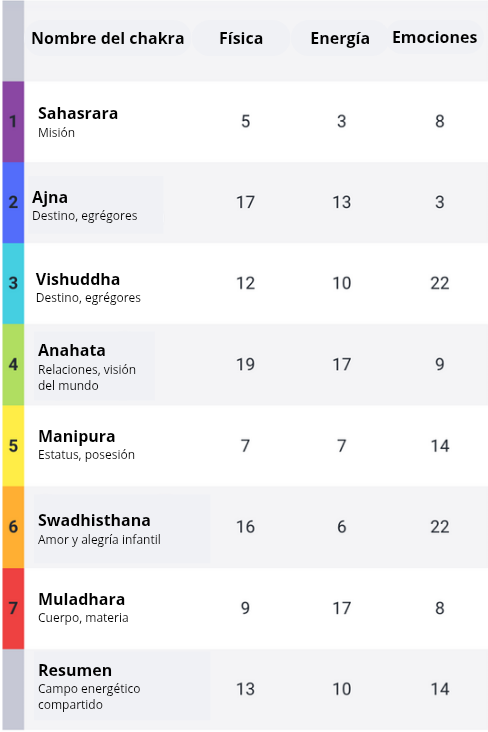Click the Muladhara chakra name

point(82,599)
